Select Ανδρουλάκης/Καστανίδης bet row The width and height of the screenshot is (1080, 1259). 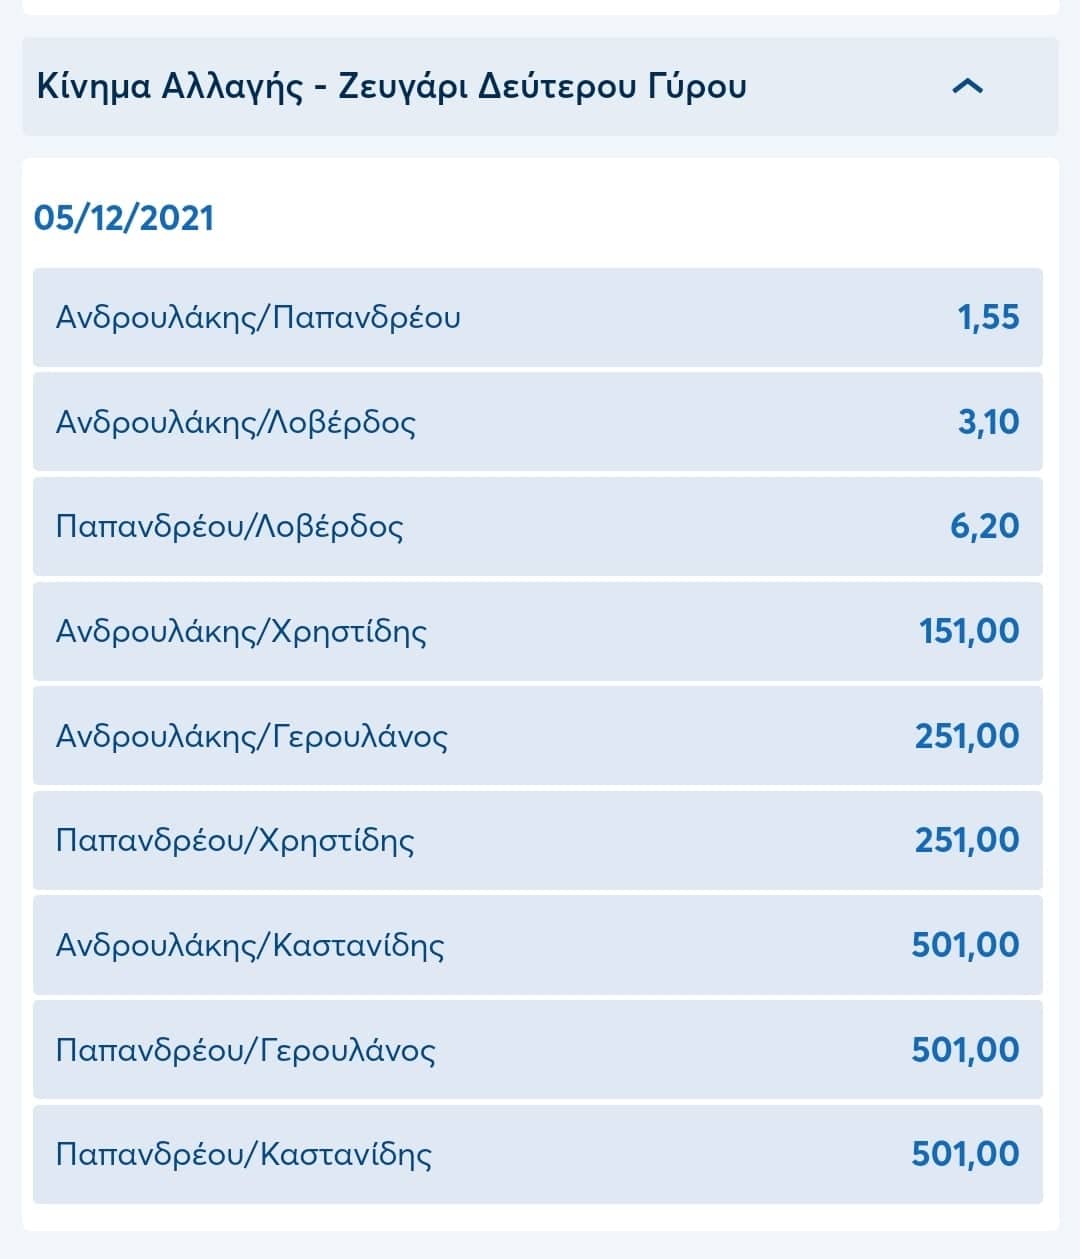pos(538,945)
